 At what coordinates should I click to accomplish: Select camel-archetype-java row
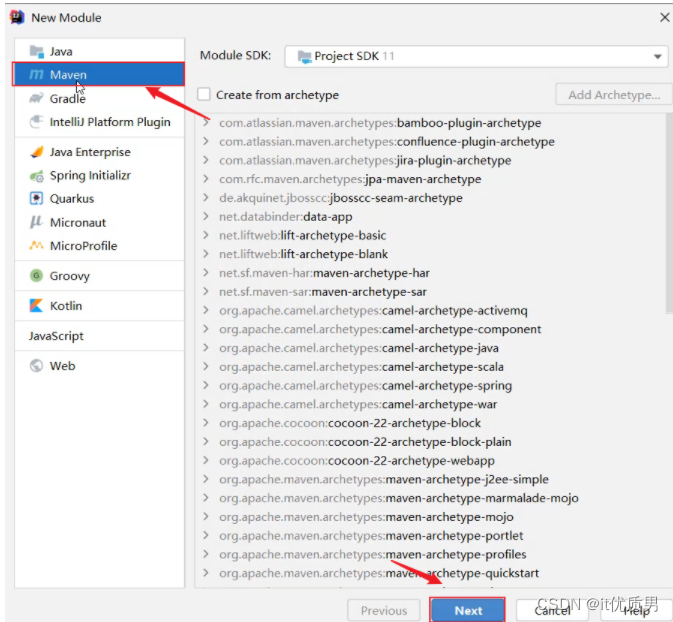[x=431, y=348]
